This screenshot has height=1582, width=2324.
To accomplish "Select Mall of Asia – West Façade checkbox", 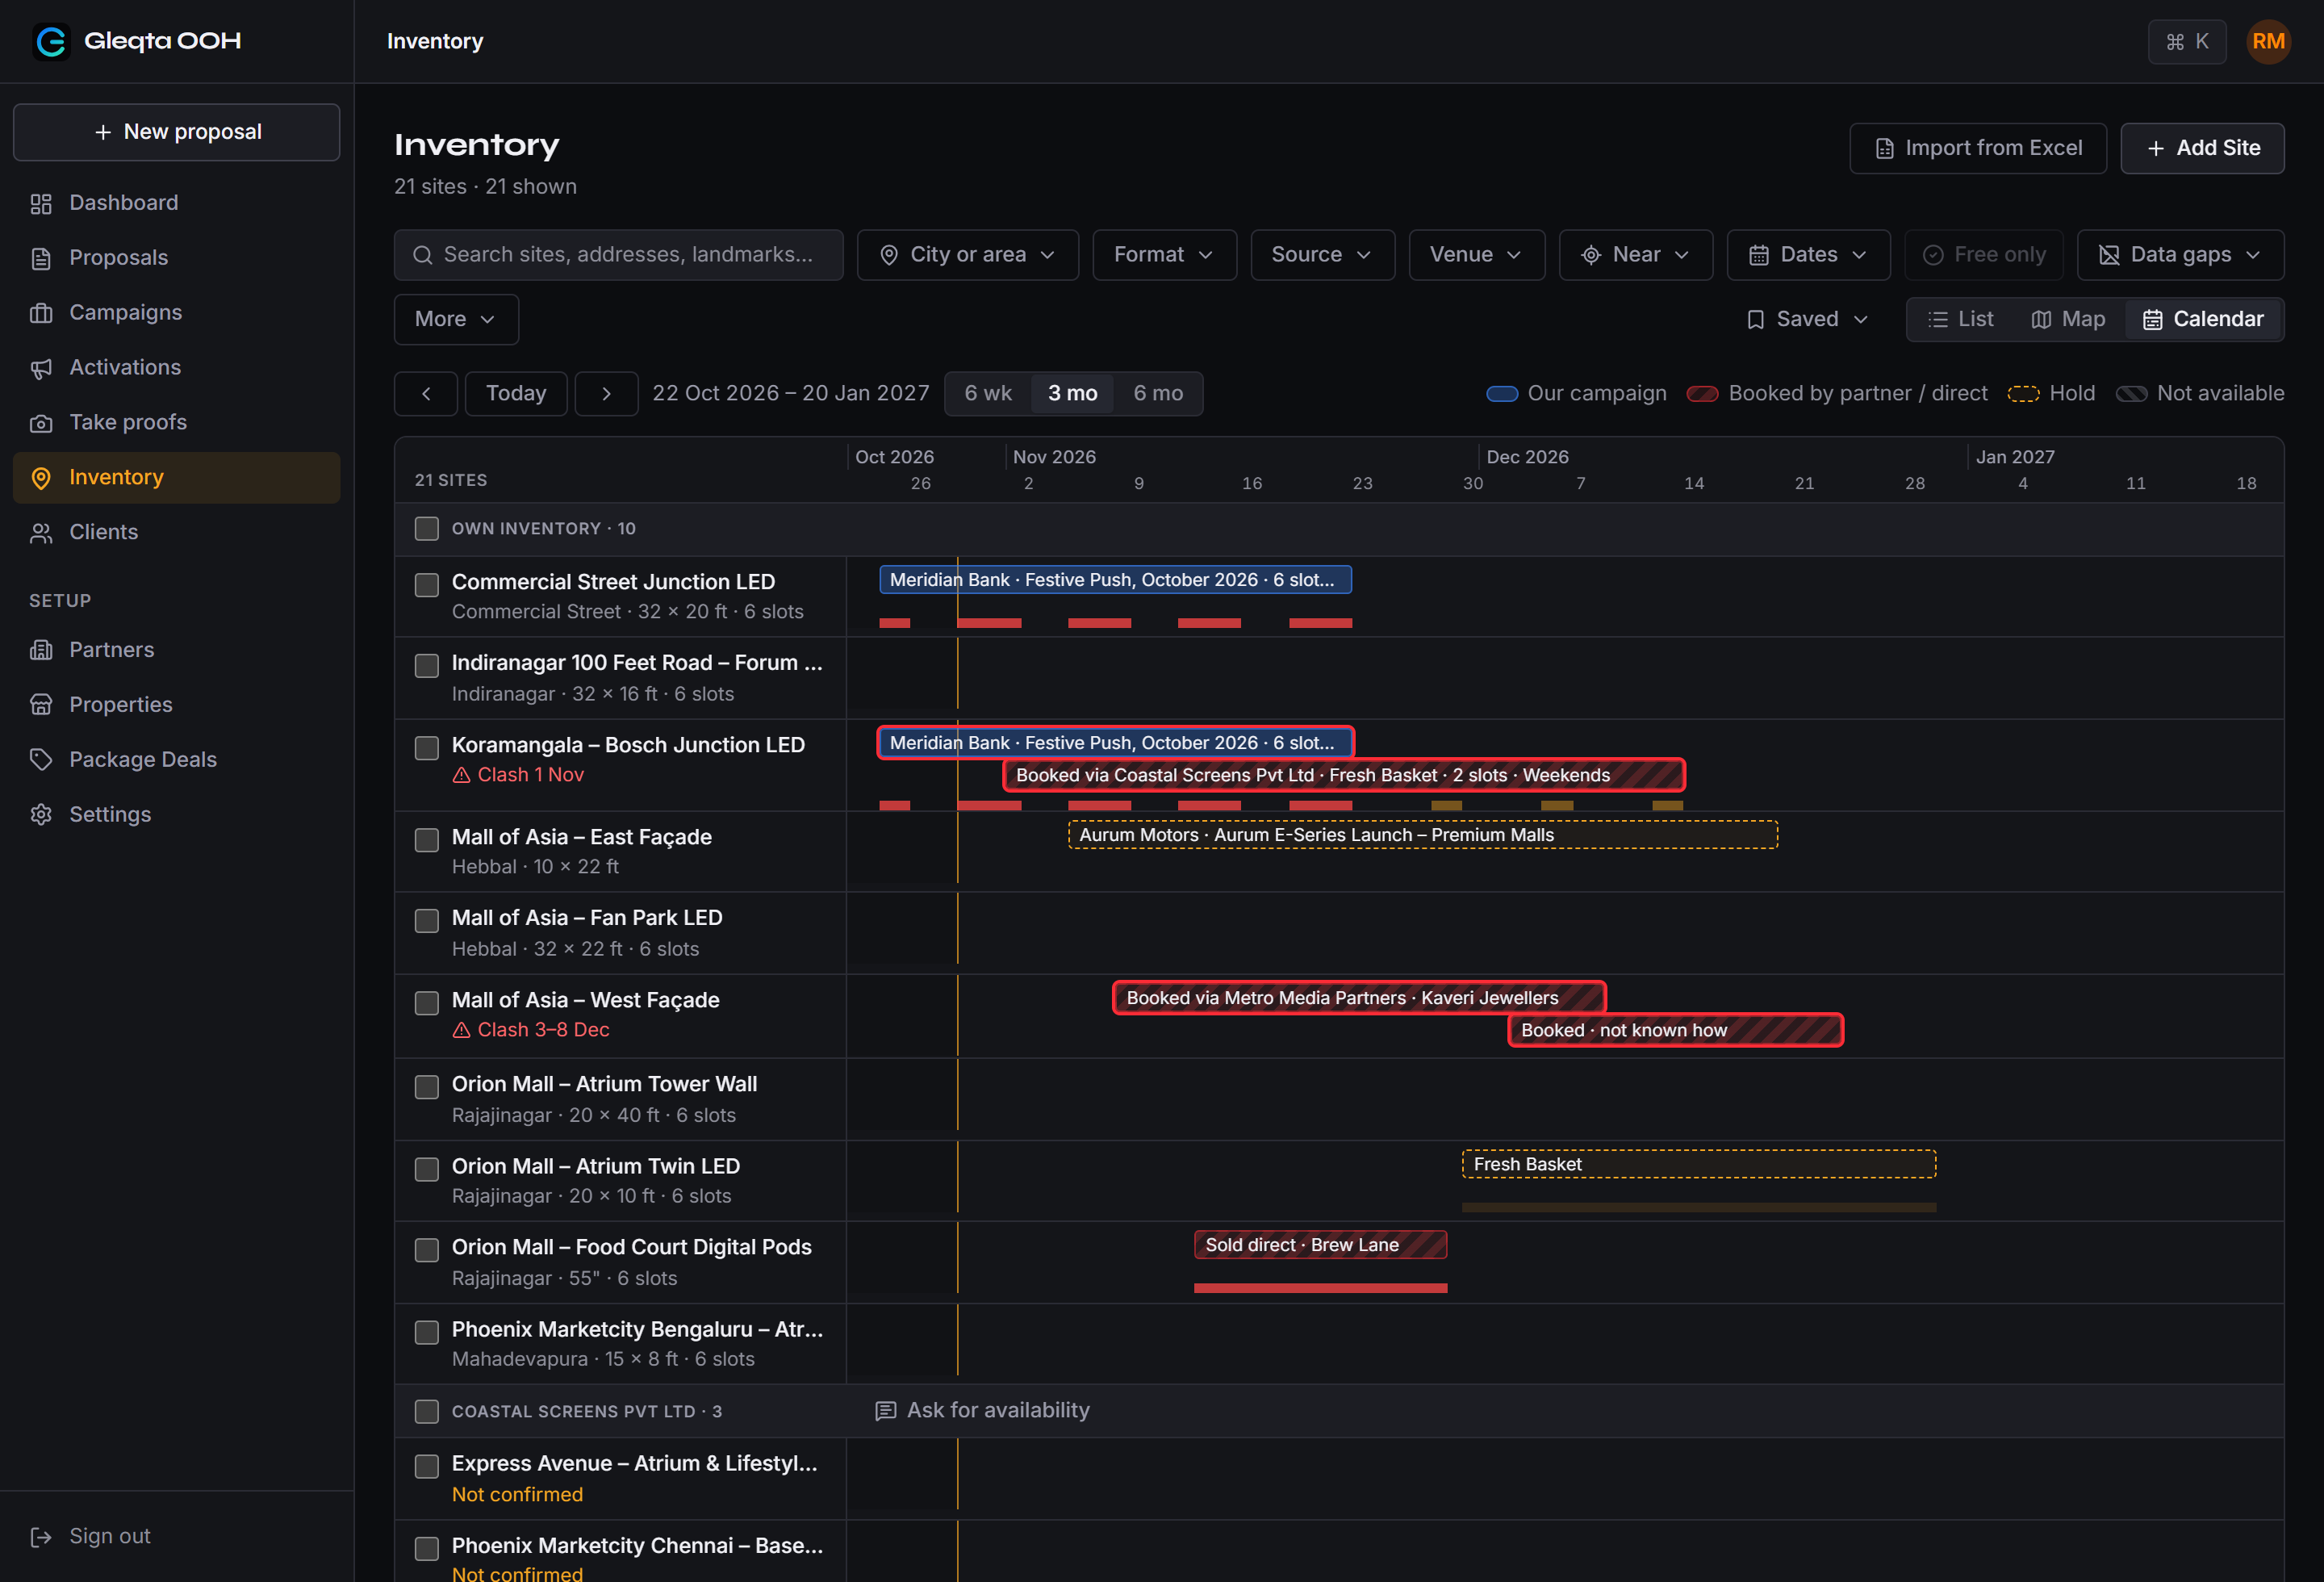I will [427, 1003].
